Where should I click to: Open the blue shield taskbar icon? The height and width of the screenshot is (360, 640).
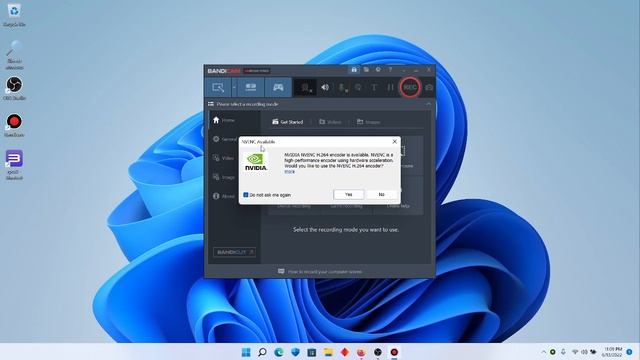295,352
